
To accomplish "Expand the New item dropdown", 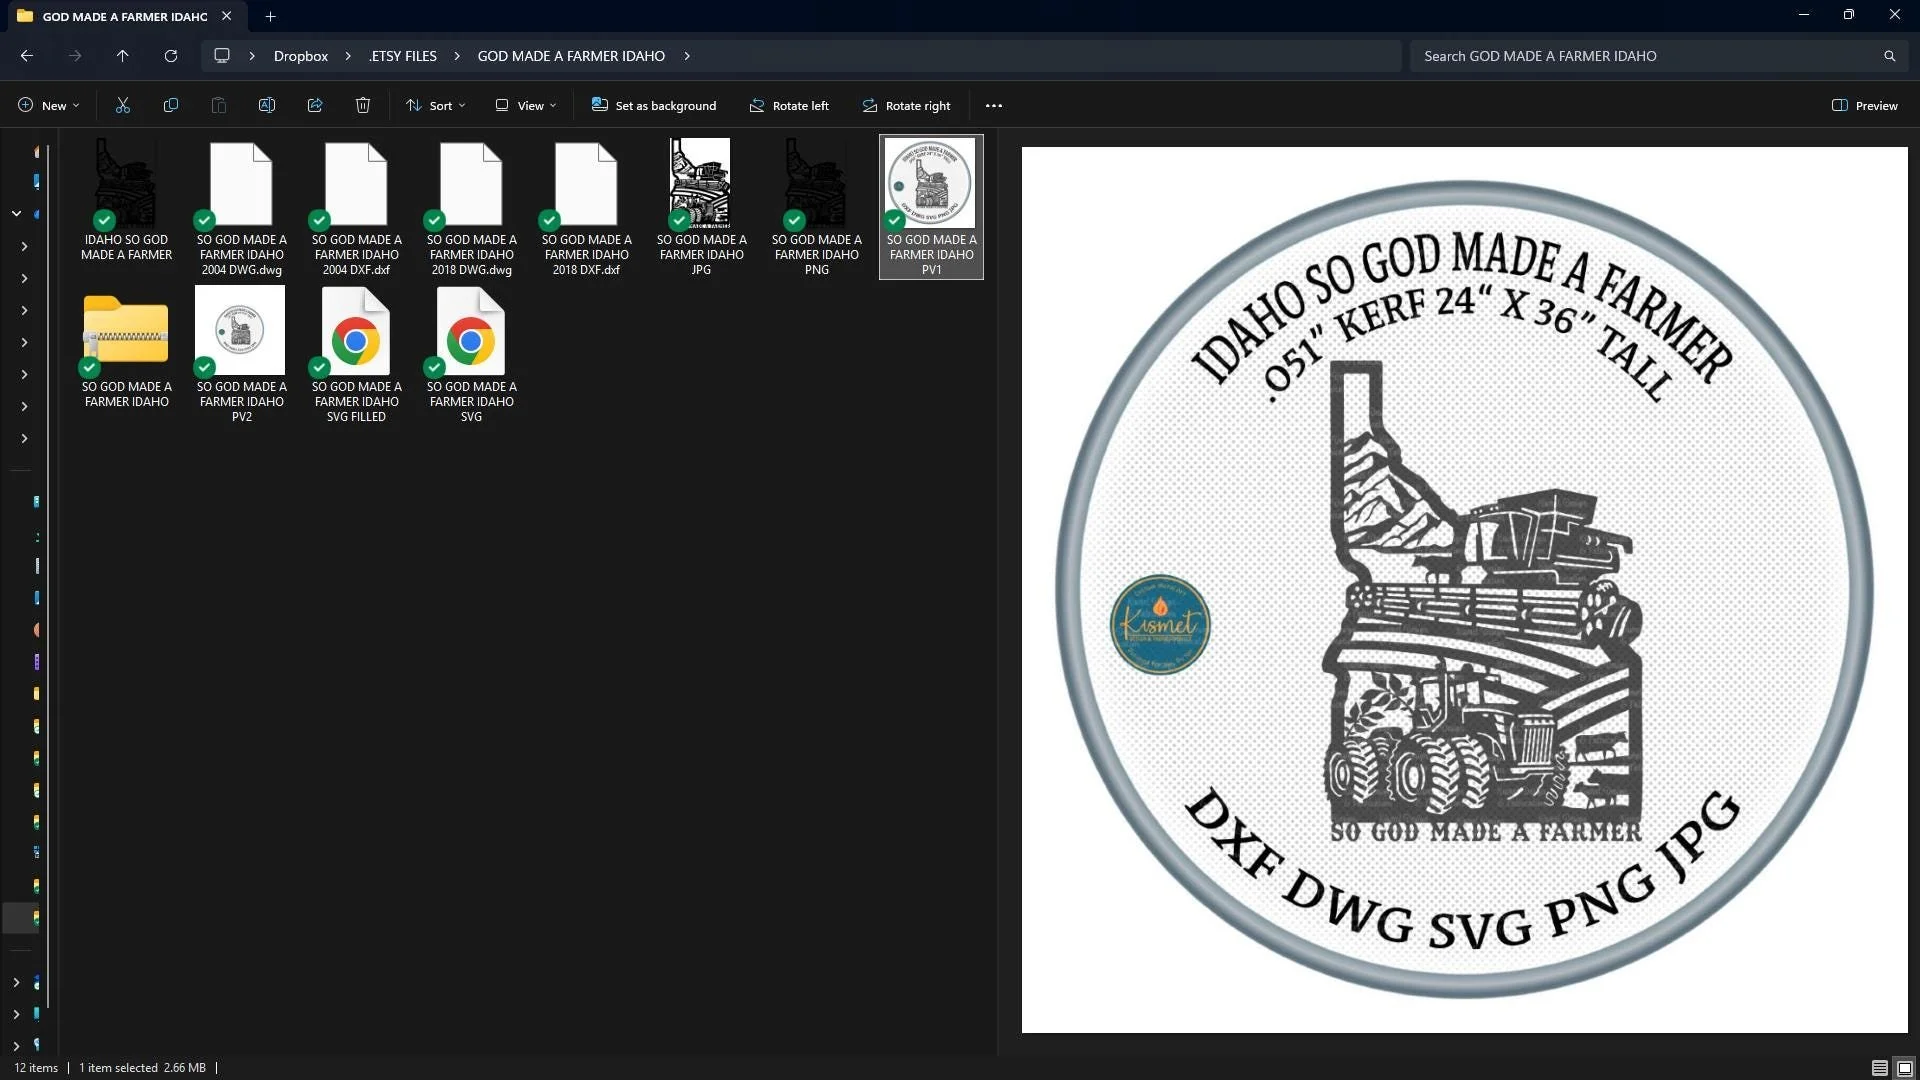I will (x=48, y=105).
